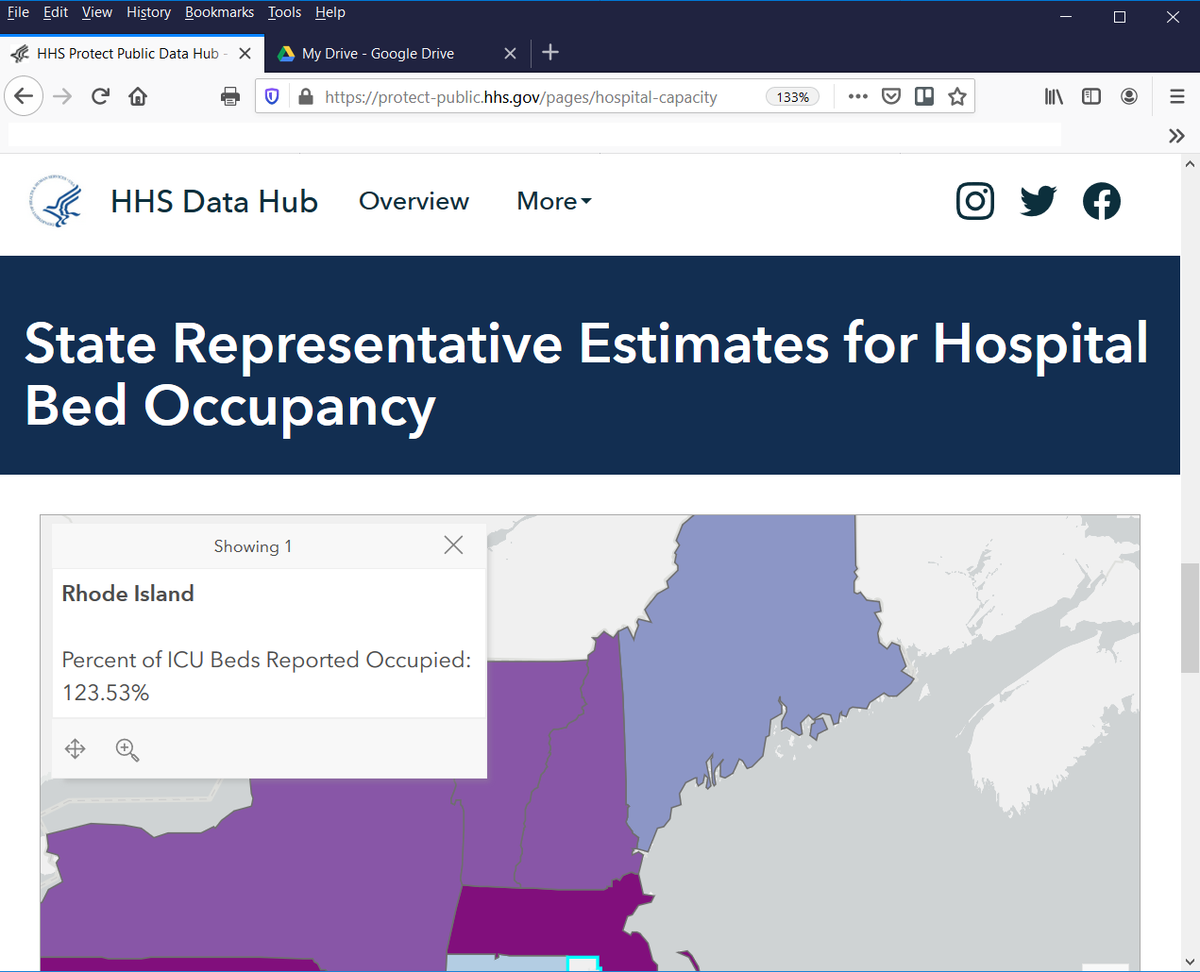Open the Firefox hamburger menu
Viewport: 1200px width, 972px height.
1177,96
